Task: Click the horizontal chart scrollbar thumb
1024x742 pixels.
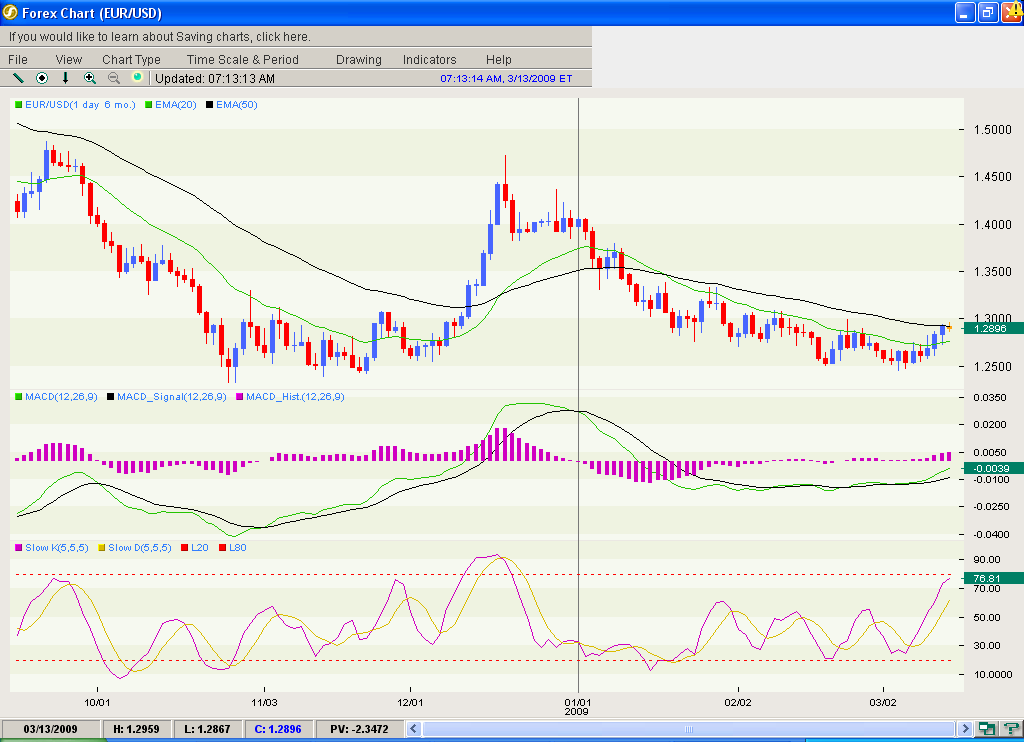Action: click(x=688, y=729)
